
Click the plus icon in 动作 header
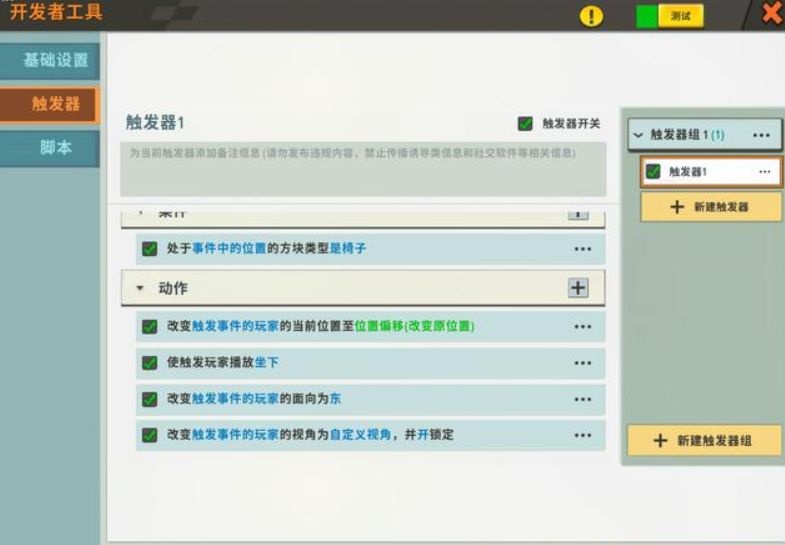point(578,288)
